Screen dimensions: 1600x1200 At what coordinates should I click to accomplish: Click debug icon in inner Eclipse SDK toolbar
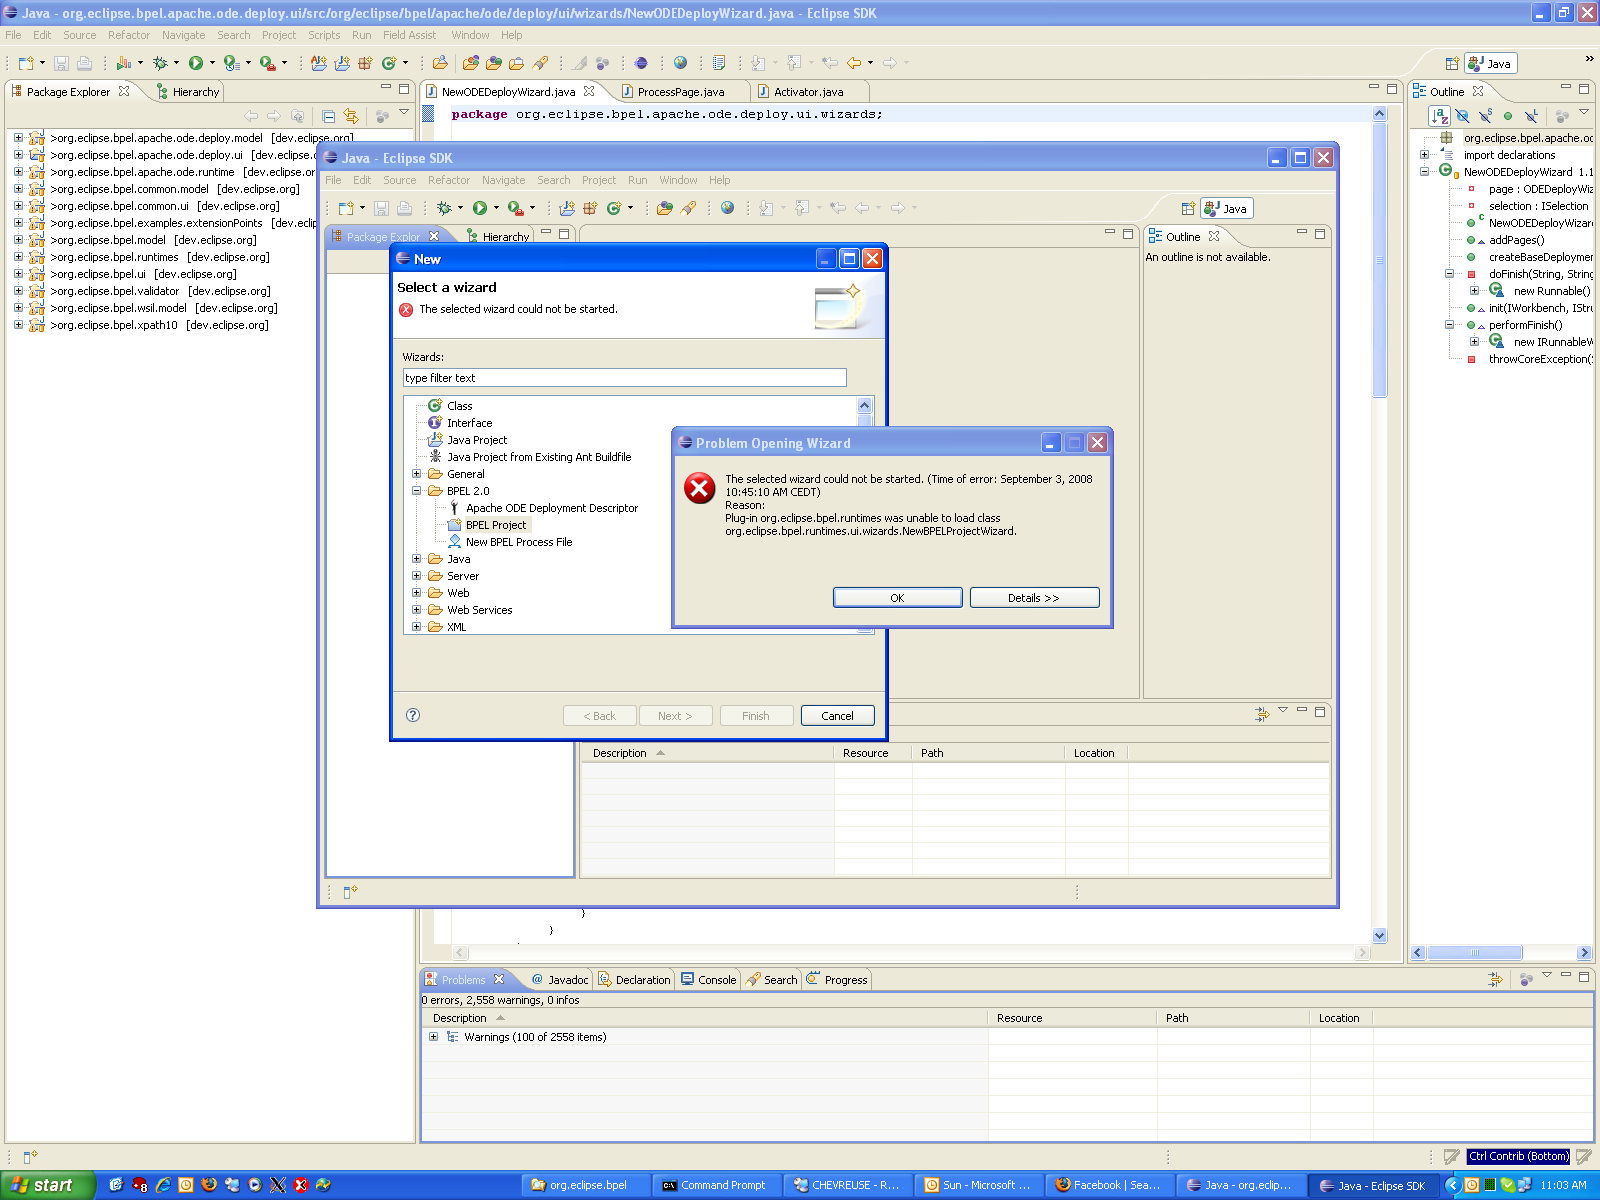(x=444, y=208)
